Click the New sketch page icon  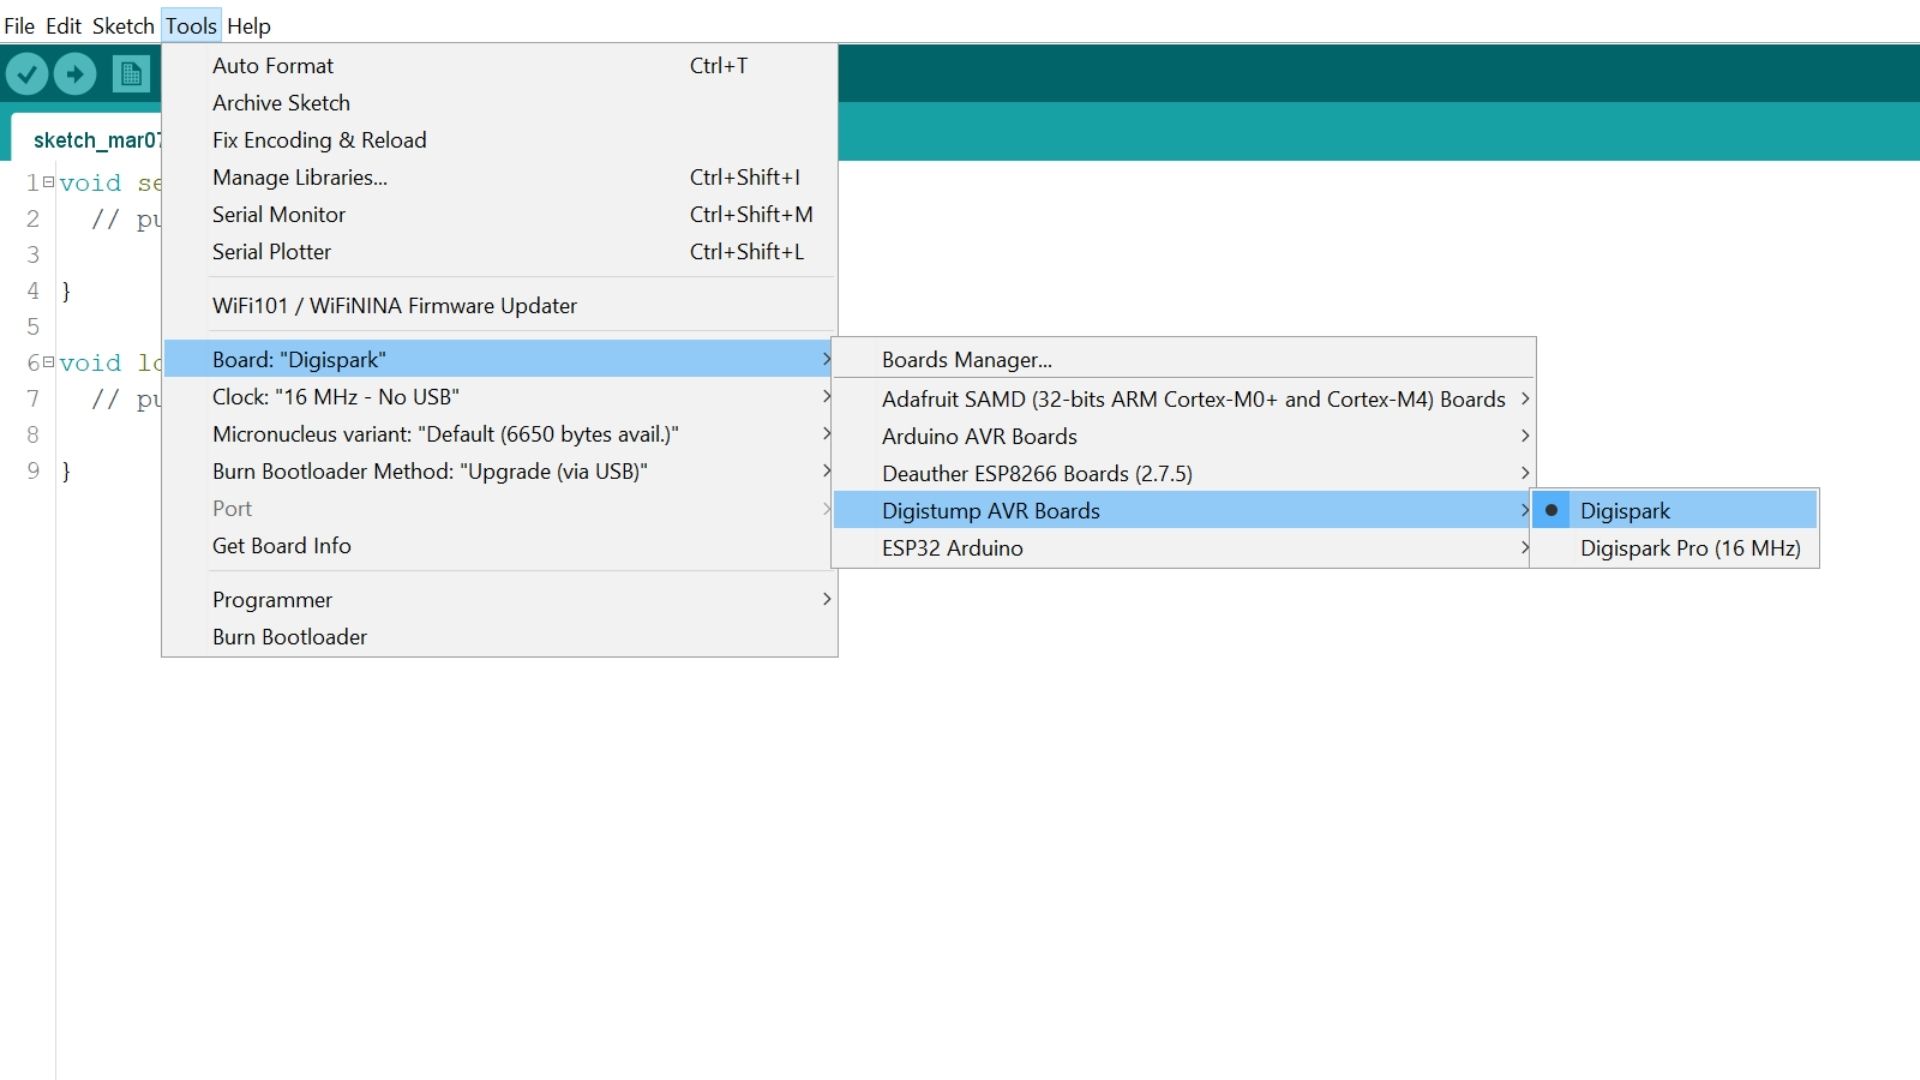click(x=131, y=74)
